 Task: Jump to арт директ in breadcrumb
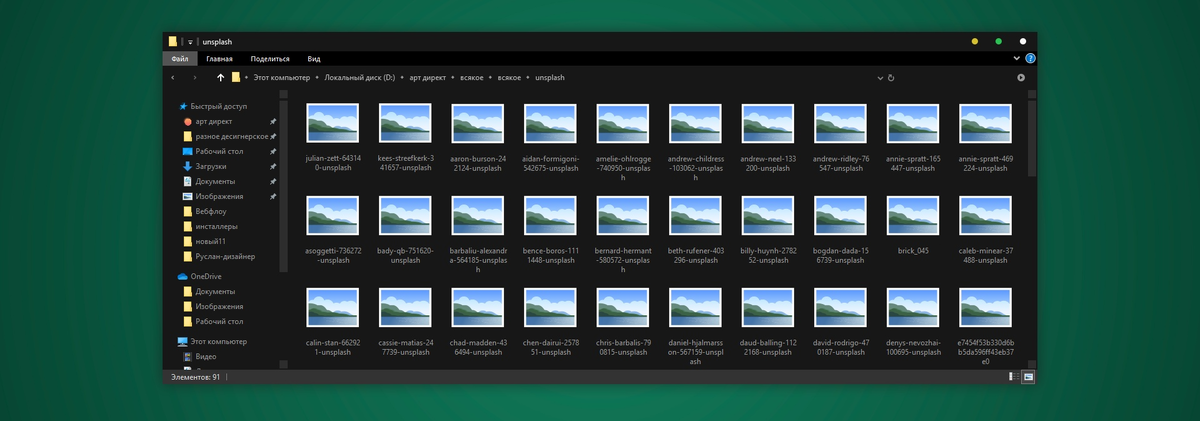(428, 77)
